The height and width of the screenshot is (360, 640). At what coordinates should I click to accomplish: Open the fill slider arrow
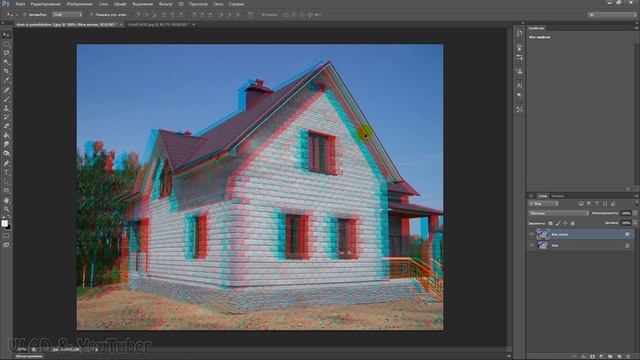pyautogui.click(x=635, y=223)
